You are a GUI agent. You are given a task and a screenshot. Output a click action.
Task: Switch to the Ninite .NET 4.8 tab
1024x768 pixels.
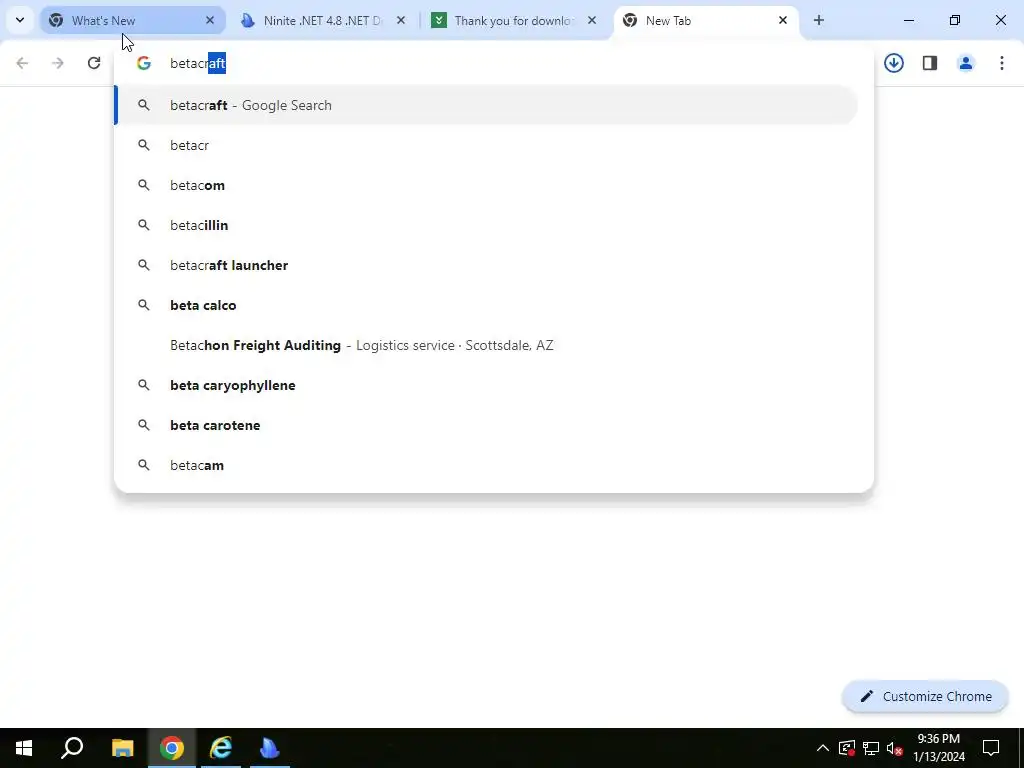[312, 20]
